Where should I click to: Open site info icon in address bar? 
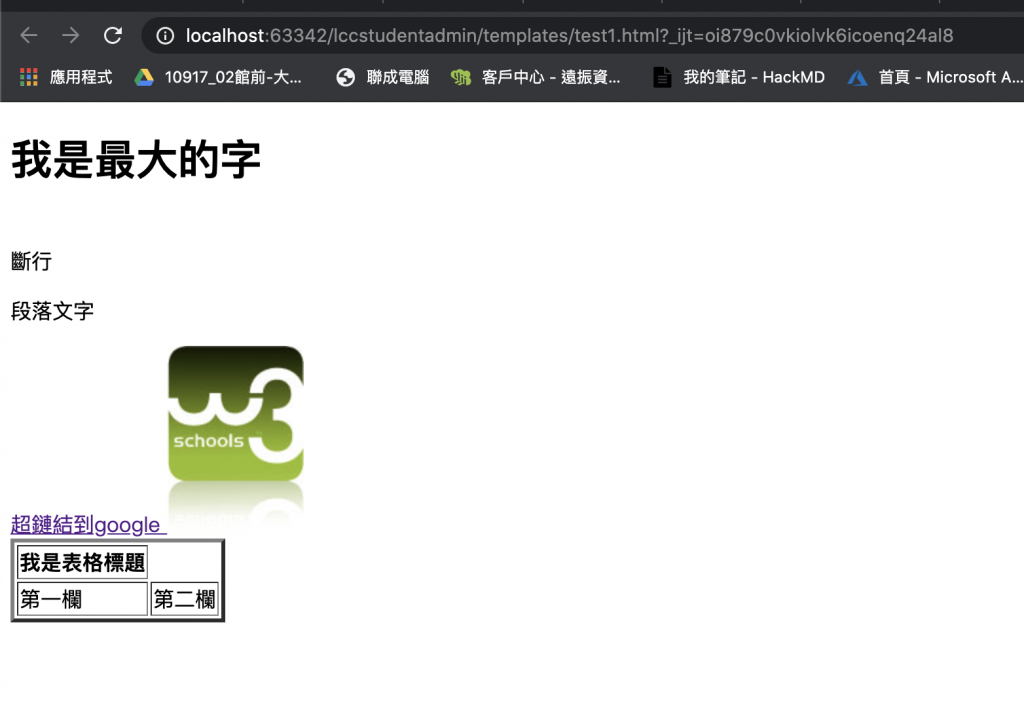tap(165, 35)
